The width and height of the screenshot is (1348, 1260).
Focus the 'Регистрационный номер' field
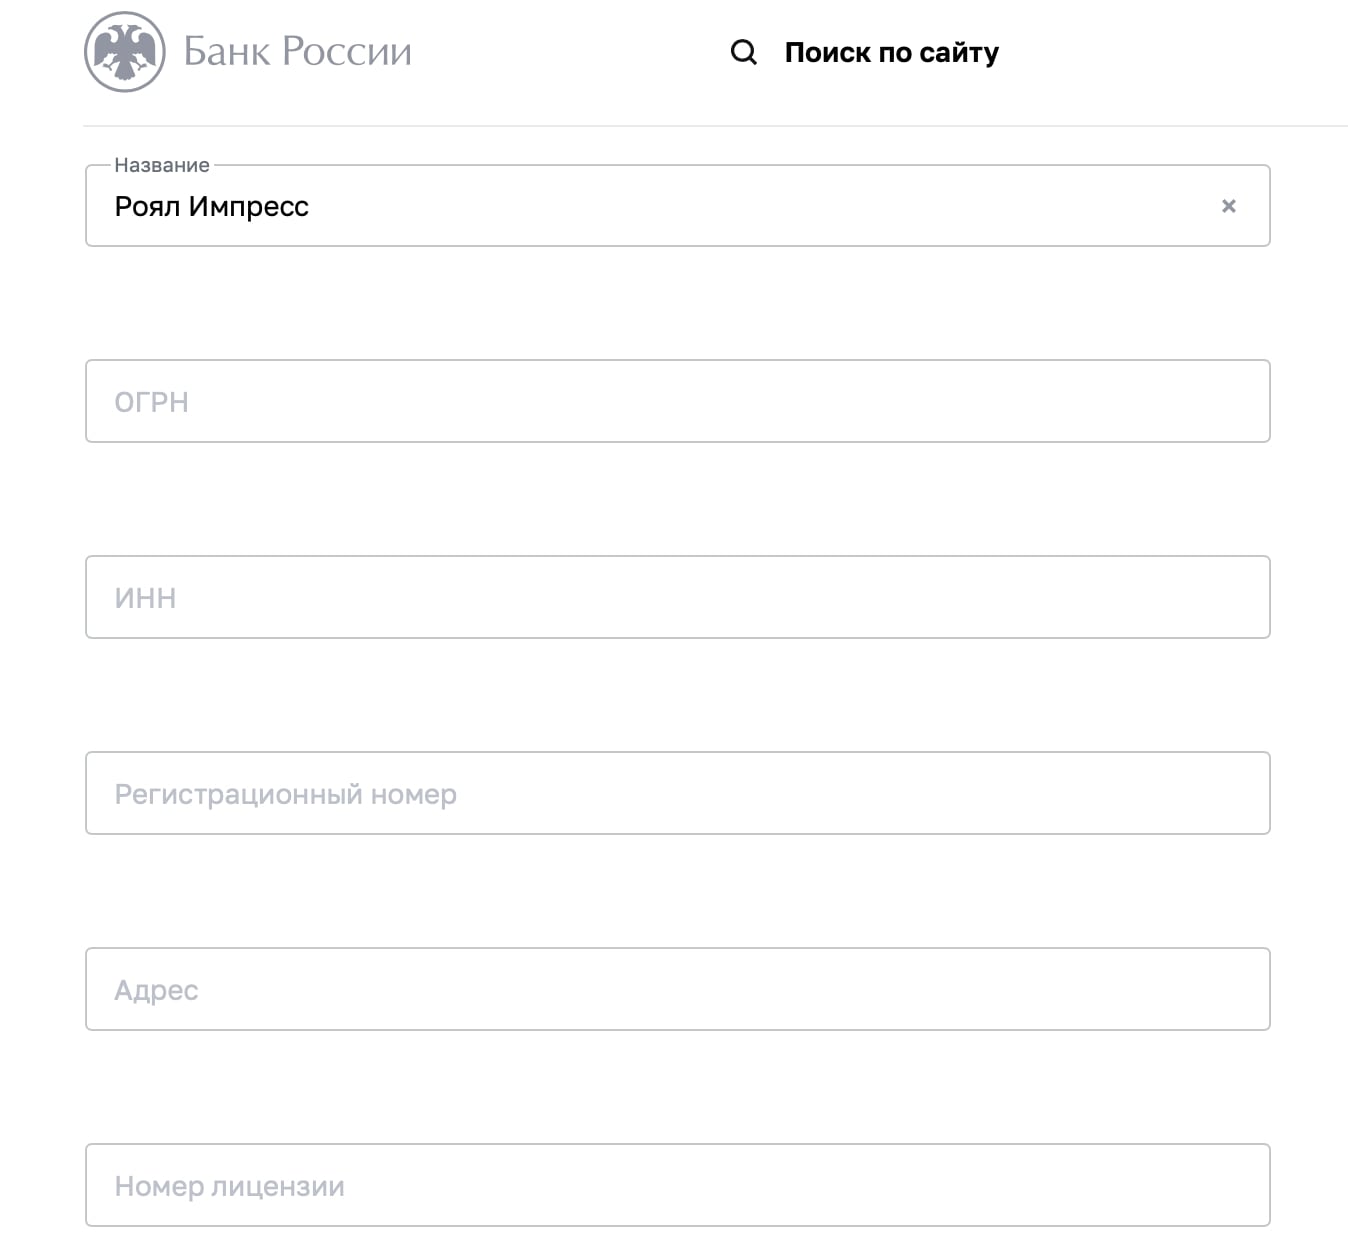click(x=678, y=793)
